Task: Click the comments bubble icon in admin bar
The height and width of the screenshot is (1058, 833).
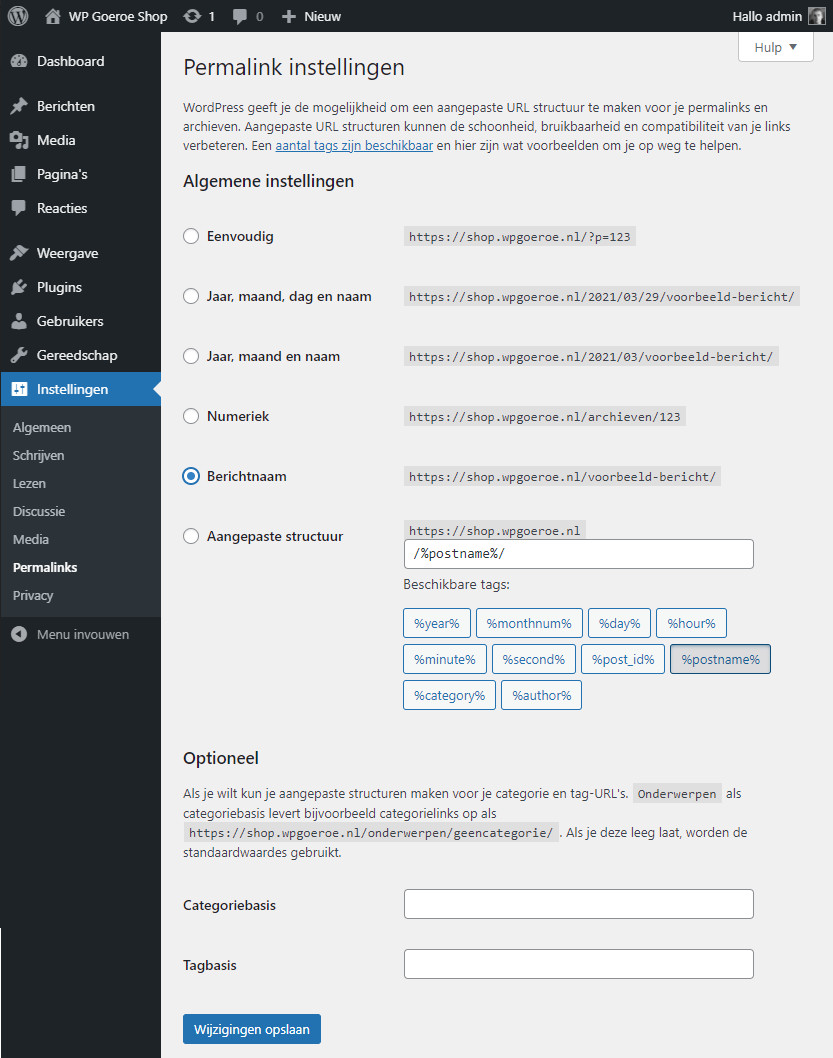Action: (240, 17)
